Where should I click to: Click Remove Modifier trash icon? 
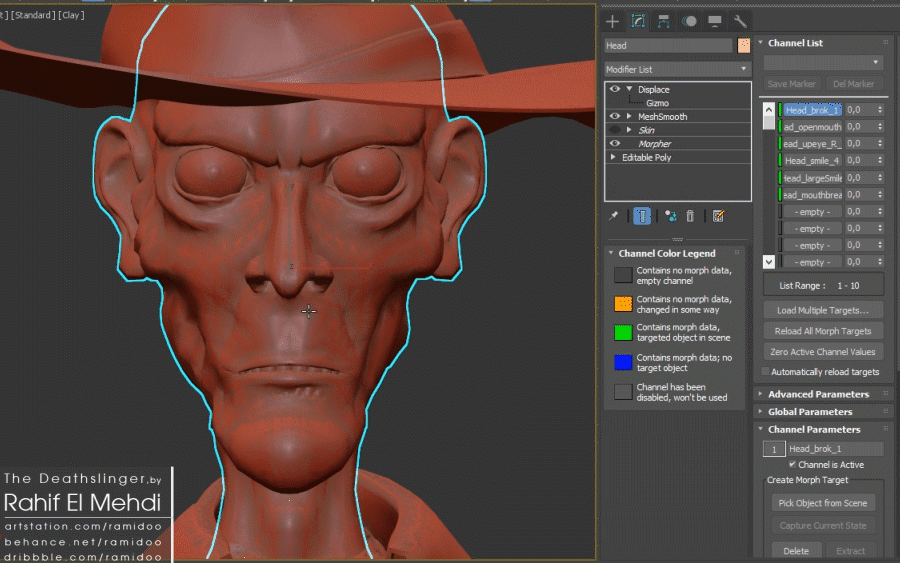click(x=690, y=216)
